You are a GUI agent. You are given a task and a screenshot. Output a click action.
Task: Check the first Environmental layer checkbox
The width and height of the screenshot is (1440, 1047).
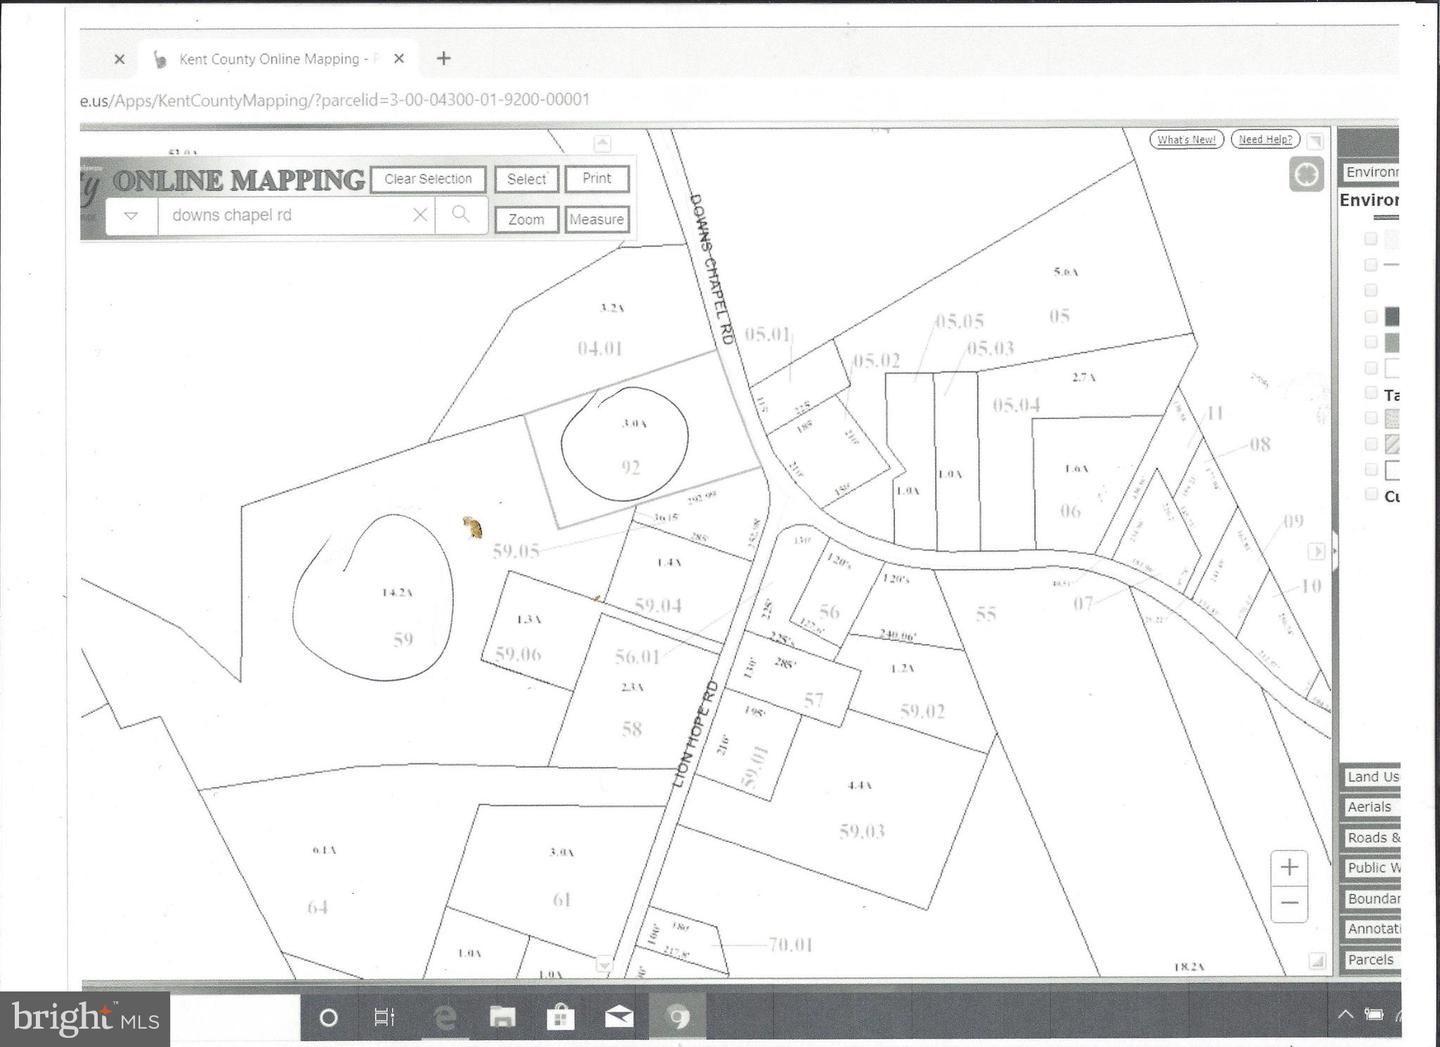[x=1371, y=239]
